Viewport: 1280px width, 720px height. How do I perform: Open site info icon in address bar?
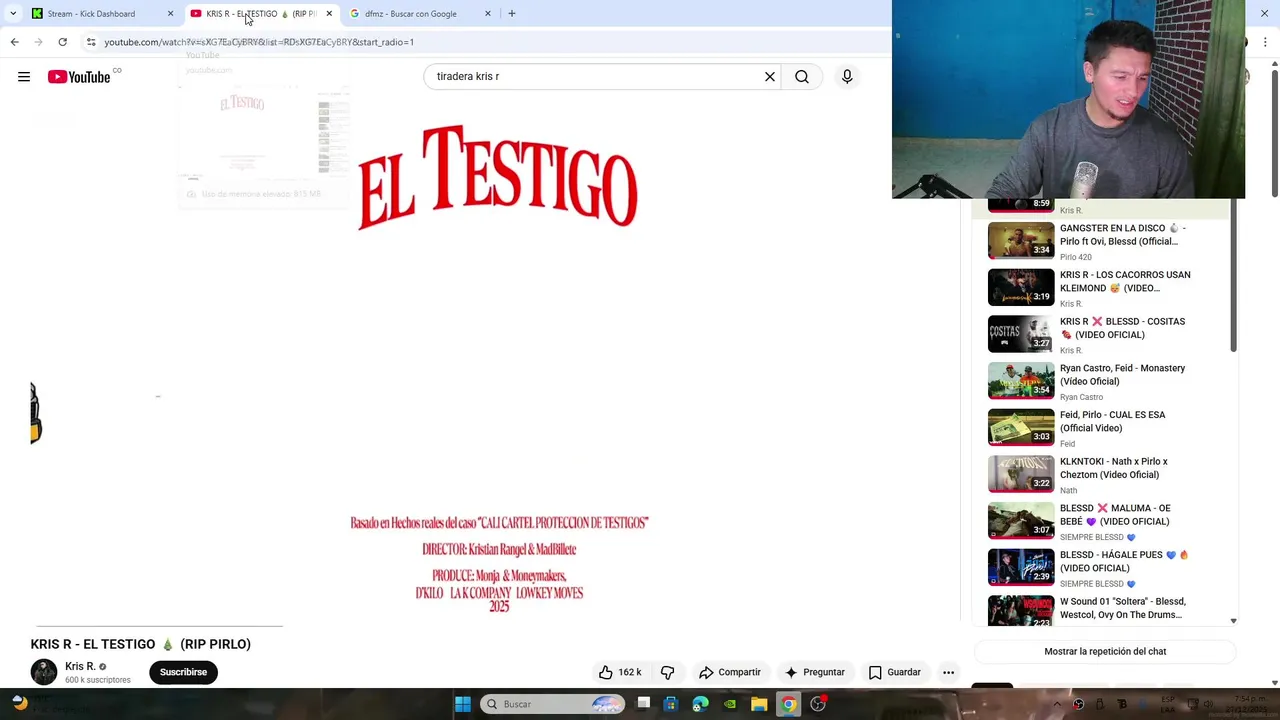click(x=91, y=42)
